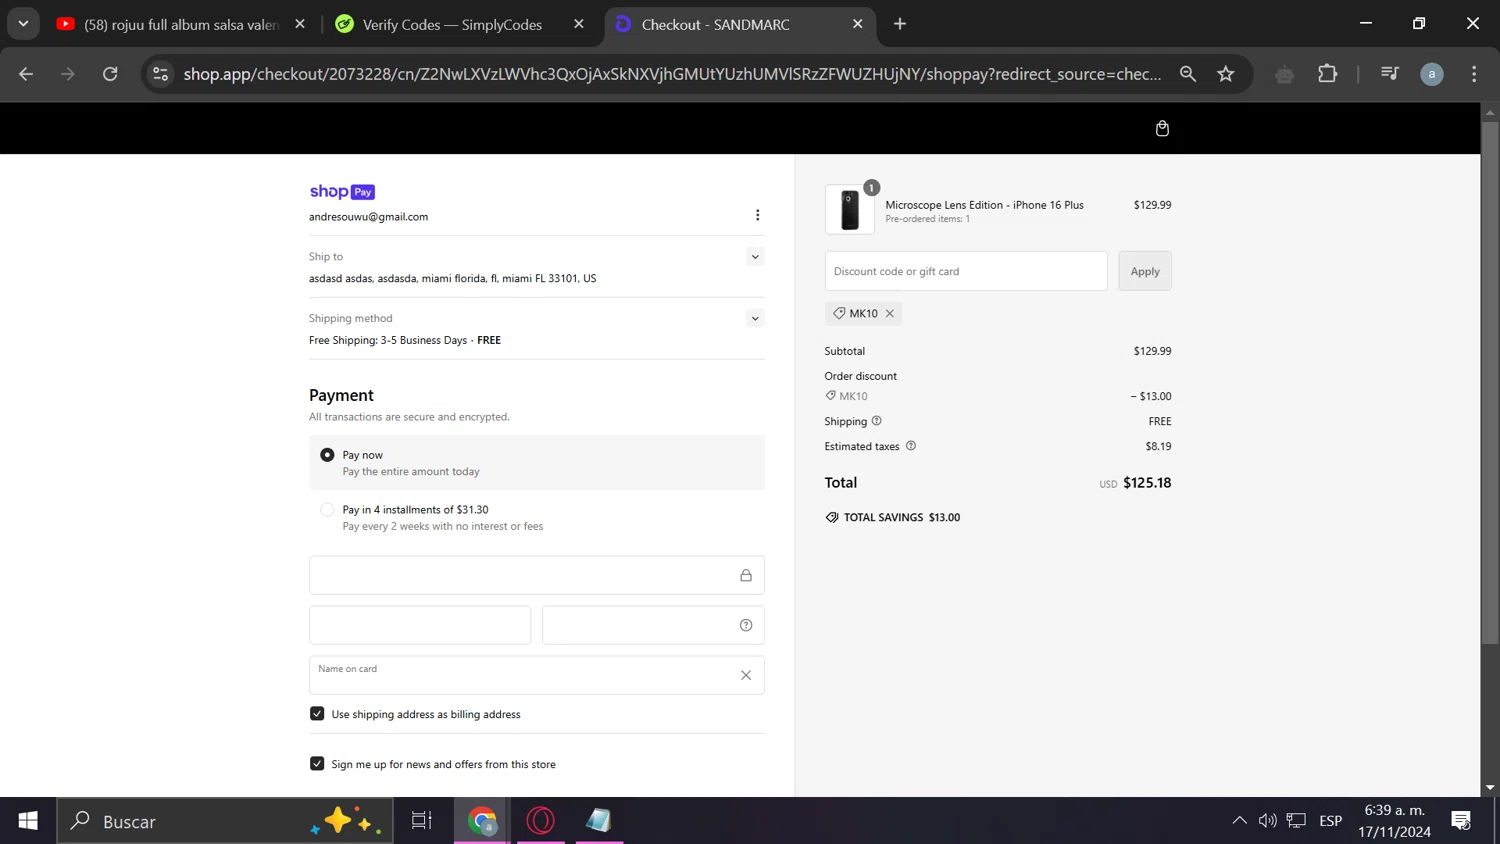Open the notepad app on the taskbar
Viewport: 1500px width, 844px height.
point(600,821)
